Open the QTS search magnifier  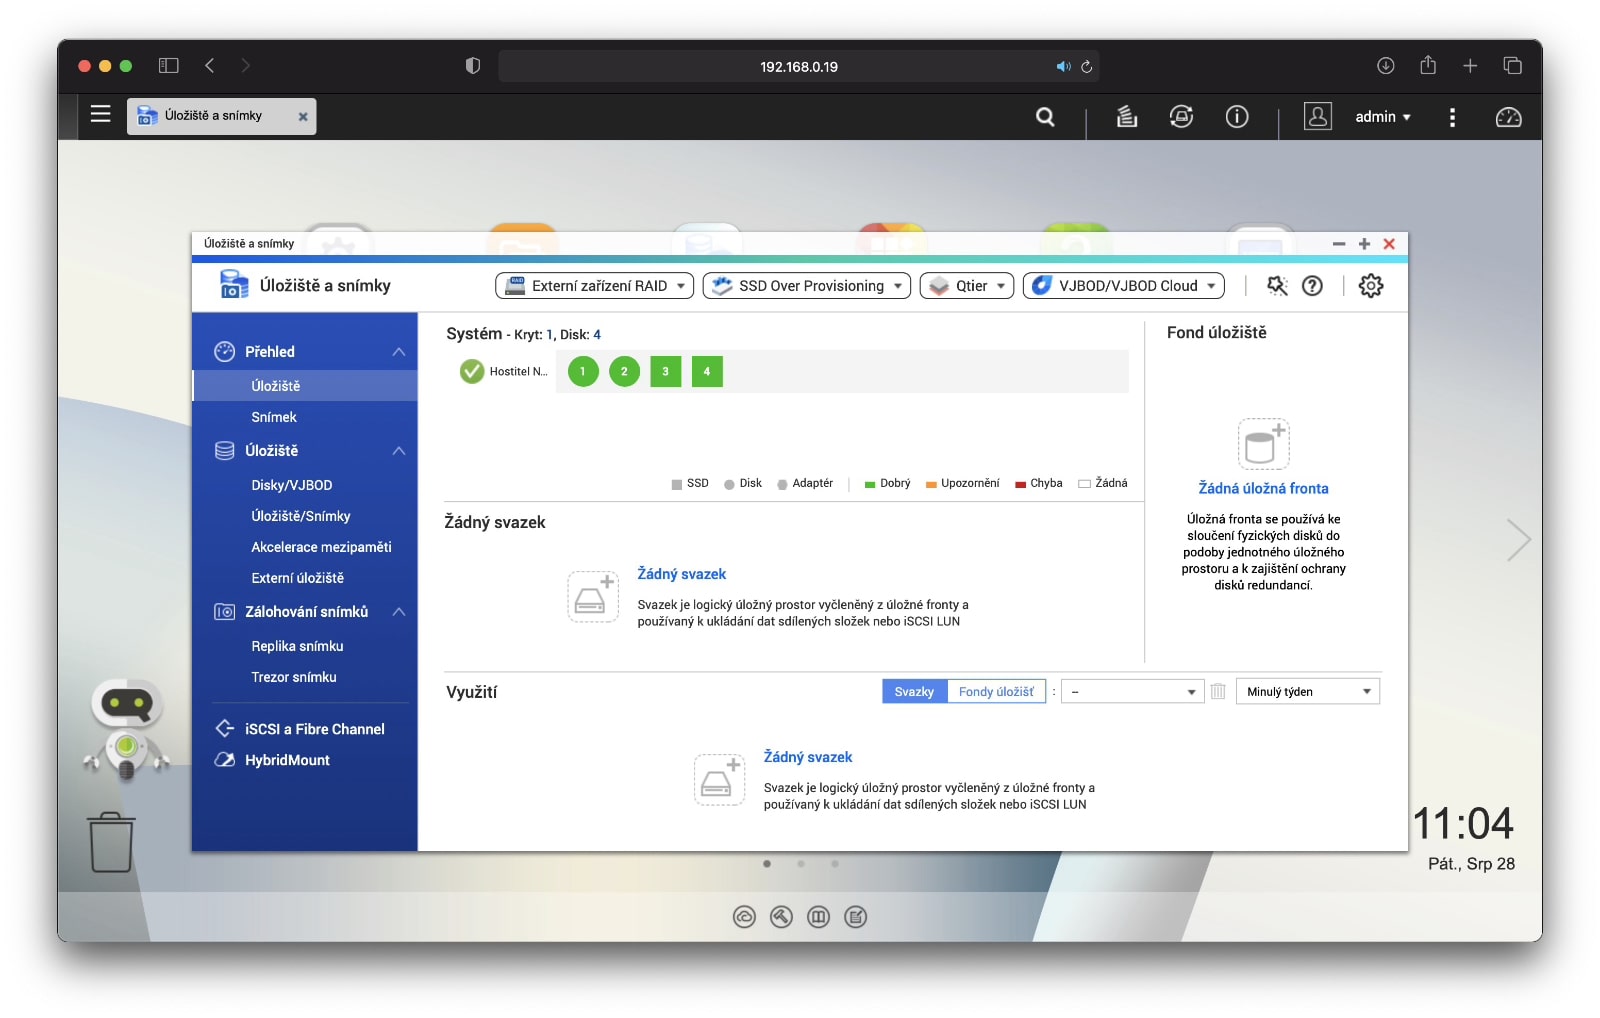point(1045,117)
